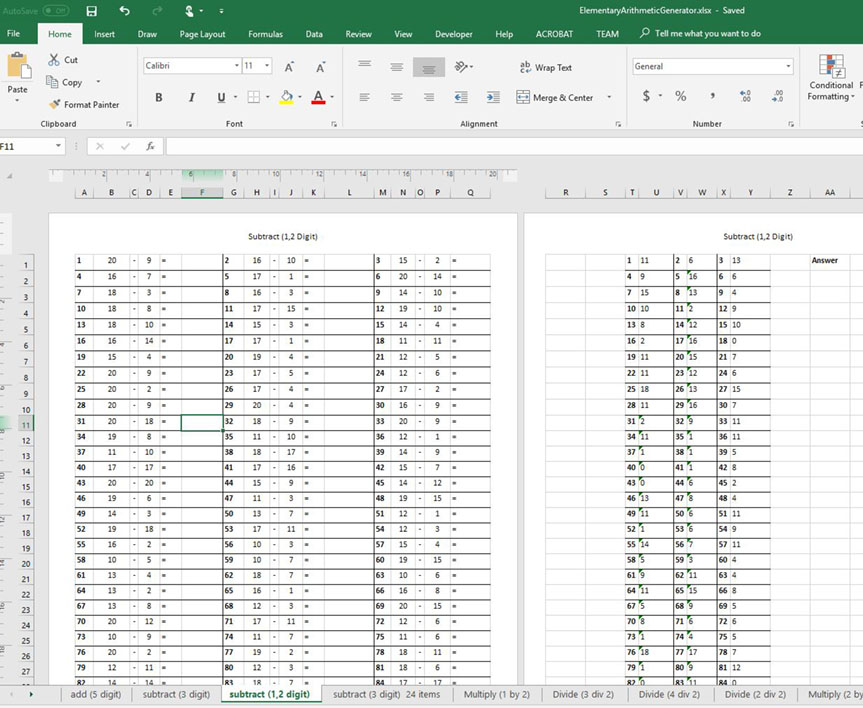Screen dimensions: 863x708
Task: Open the Customize Quick Access Toolbar arrow
Action: tap(221, 11)
